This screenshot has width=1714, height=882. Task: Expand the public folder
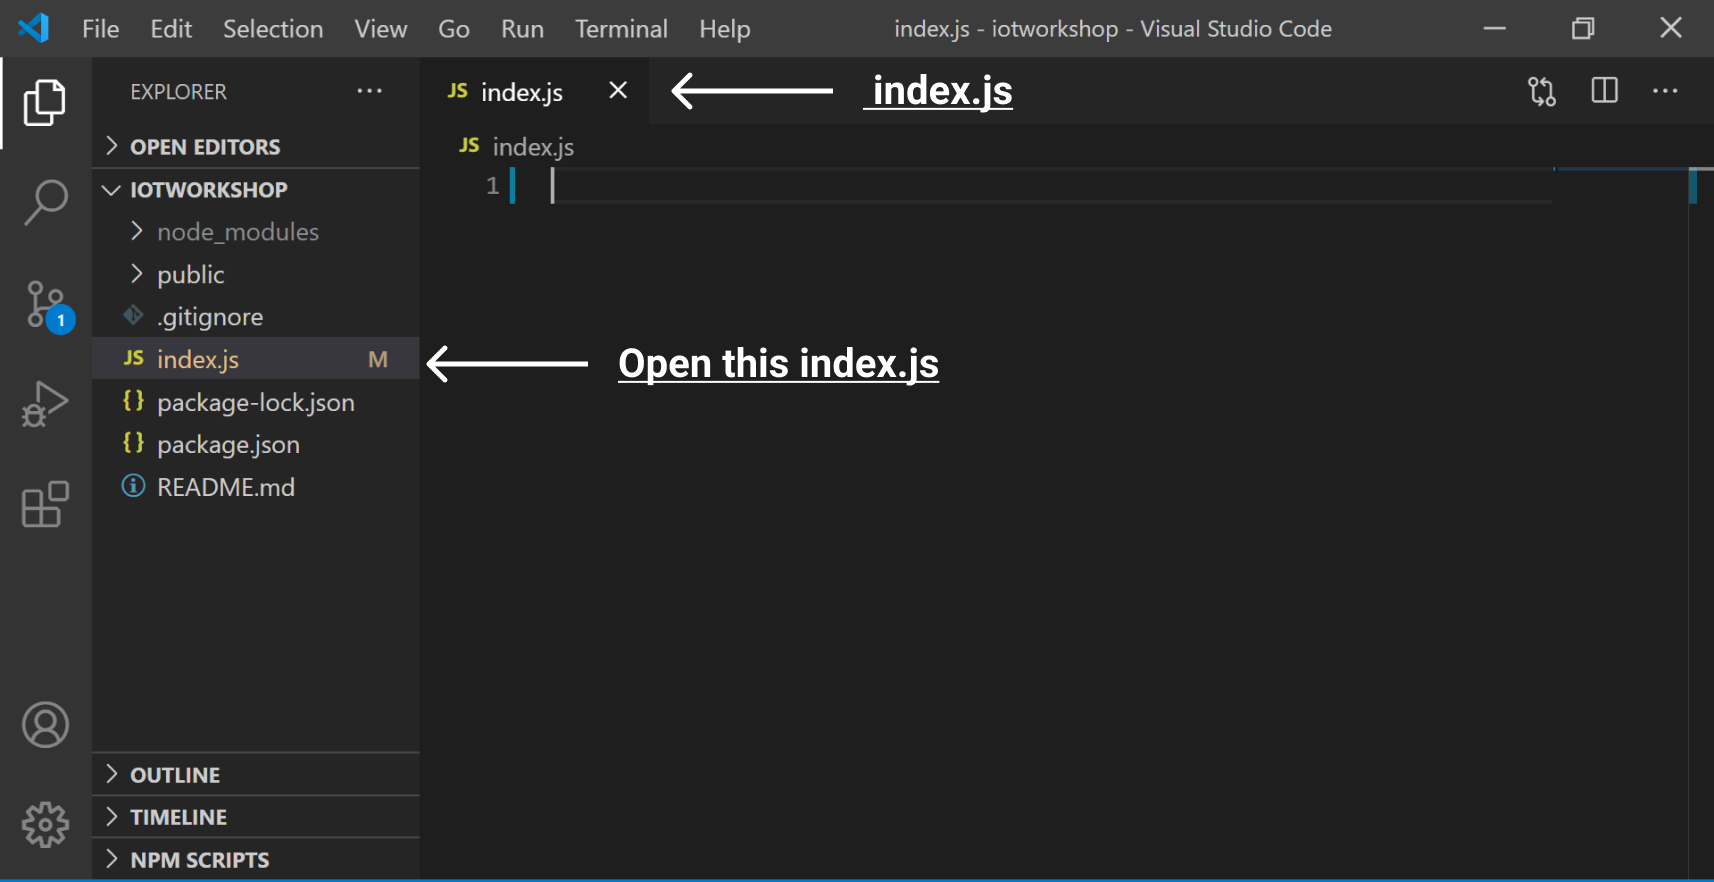pos(256,274)
